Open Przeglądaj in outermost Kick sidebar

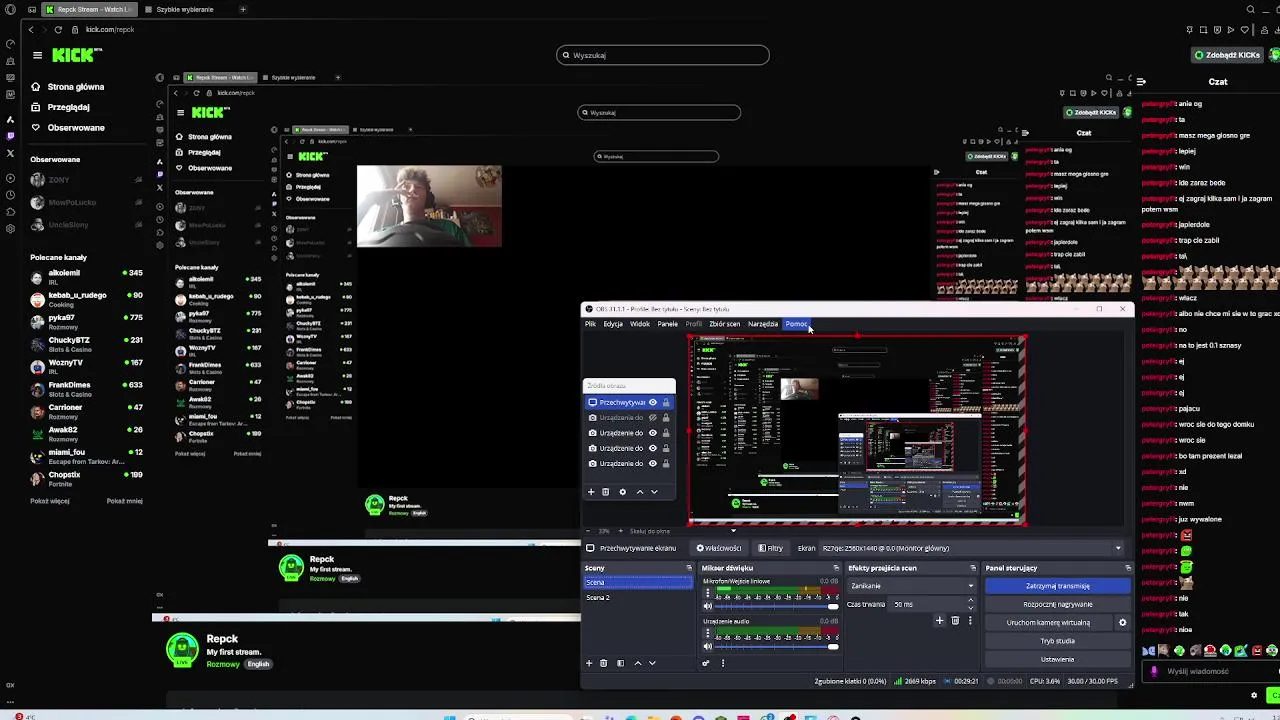coord(68,107)
